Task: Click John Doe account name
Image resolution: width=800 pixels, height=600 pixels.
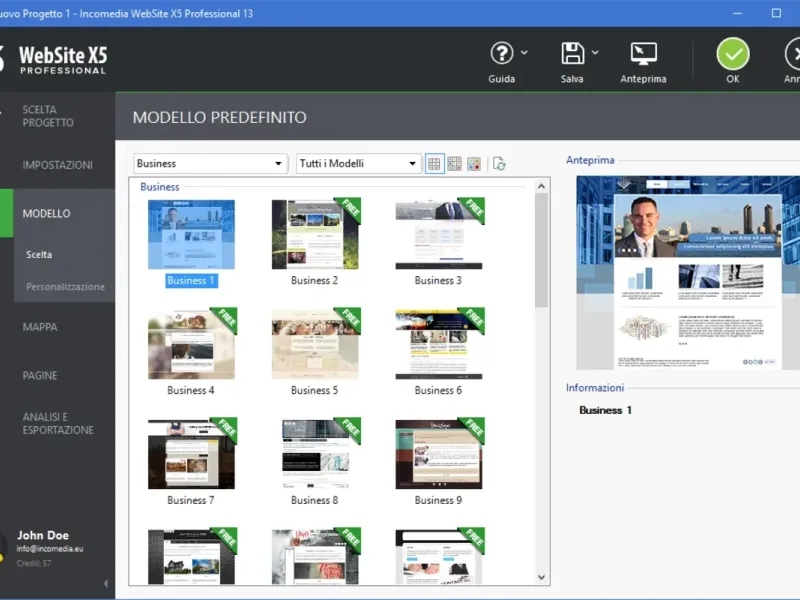Action: point(43,535)
